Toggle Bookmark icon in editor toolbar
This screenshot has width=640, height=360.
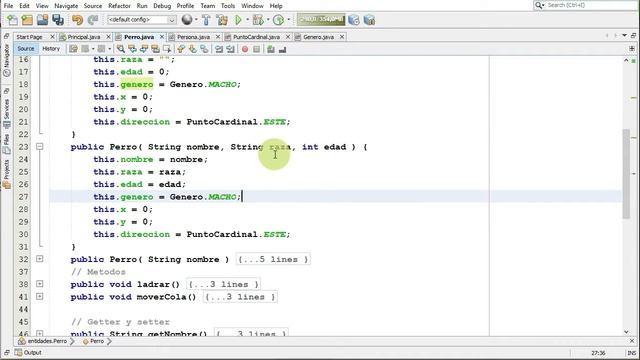tap(204, 49)
